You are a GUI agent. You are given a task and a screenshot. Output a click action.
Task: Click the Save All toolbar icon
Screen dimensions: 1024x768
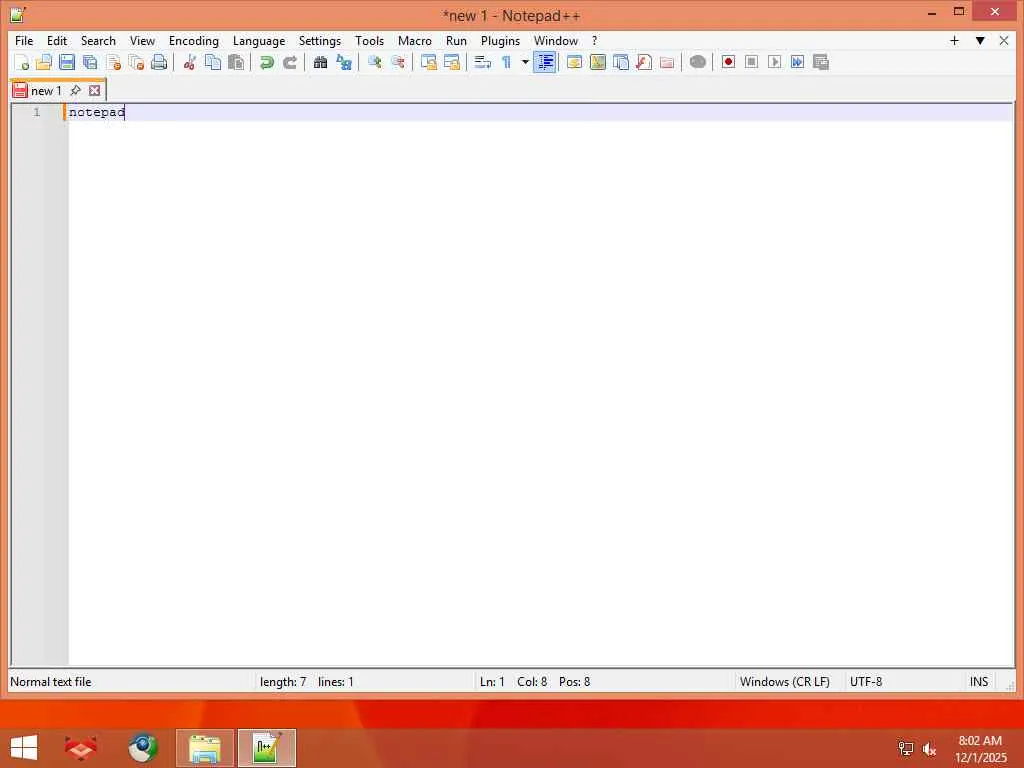[90, 62]
